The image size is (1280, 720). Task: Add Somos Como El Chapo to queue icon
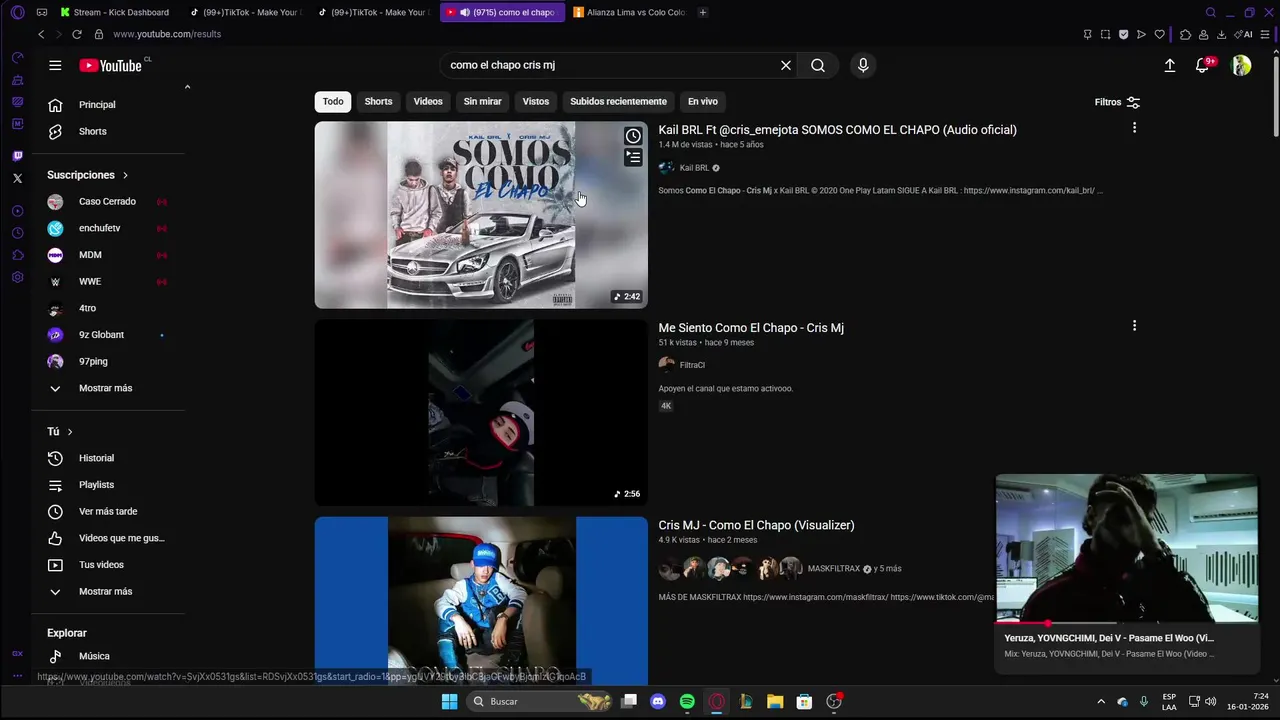tap(633, 157)
